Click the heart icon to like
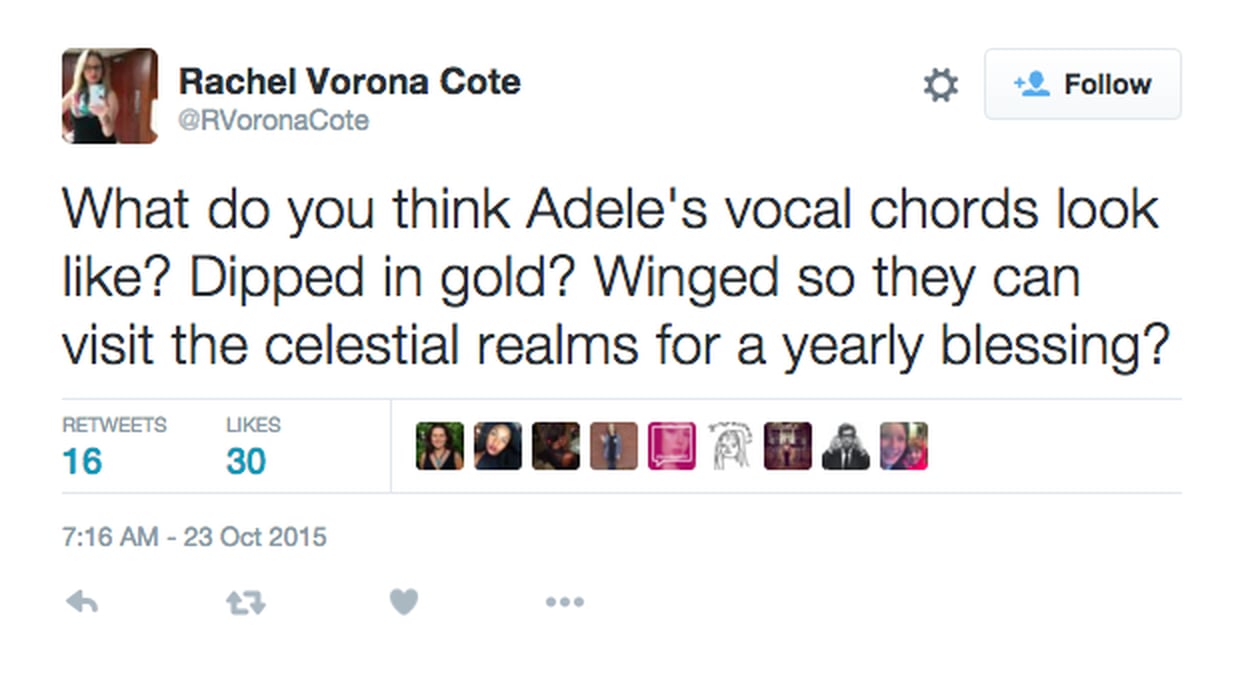Screen dimensions: 1252x676 404,601
